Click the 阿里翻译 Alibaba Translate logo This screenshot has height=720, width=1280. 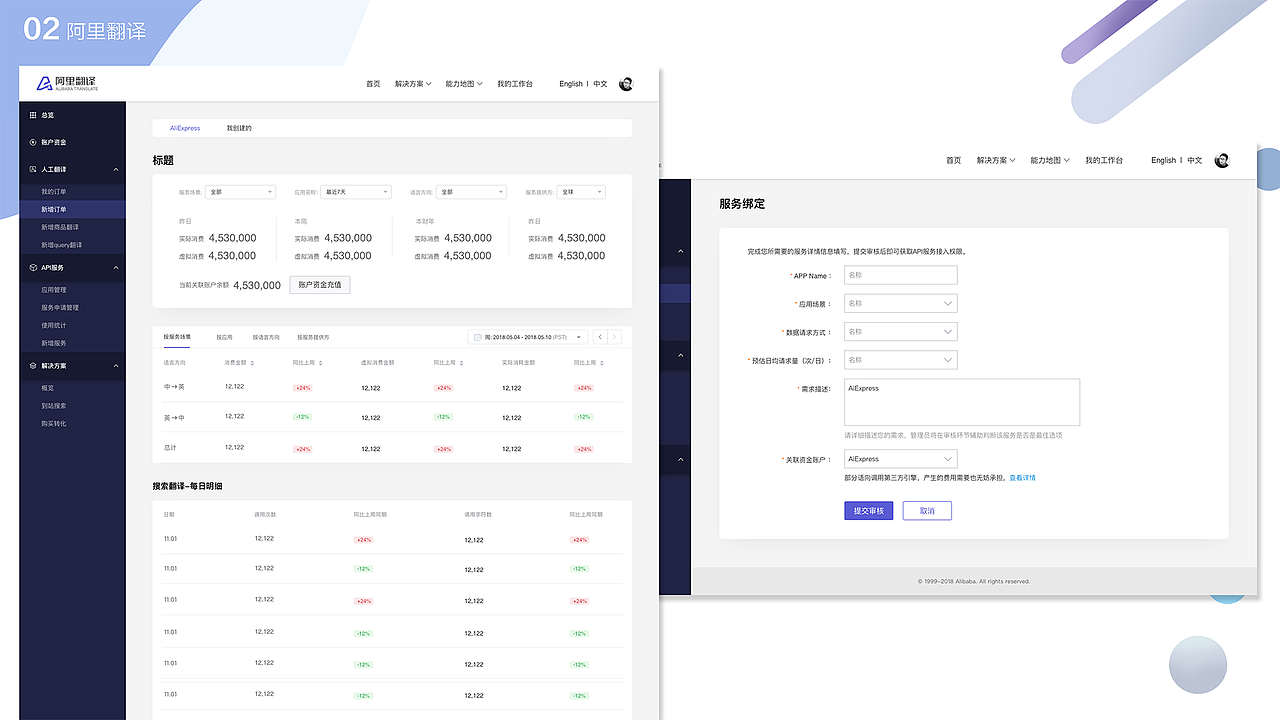pyautogui.click(x=67, y=84)
